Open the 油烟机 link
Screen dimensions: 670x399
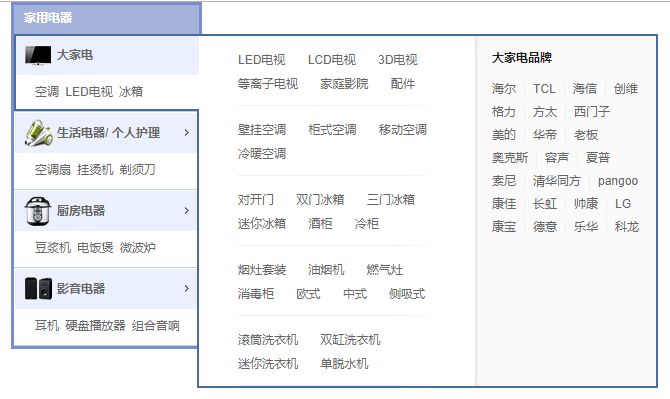pos(326,270)
